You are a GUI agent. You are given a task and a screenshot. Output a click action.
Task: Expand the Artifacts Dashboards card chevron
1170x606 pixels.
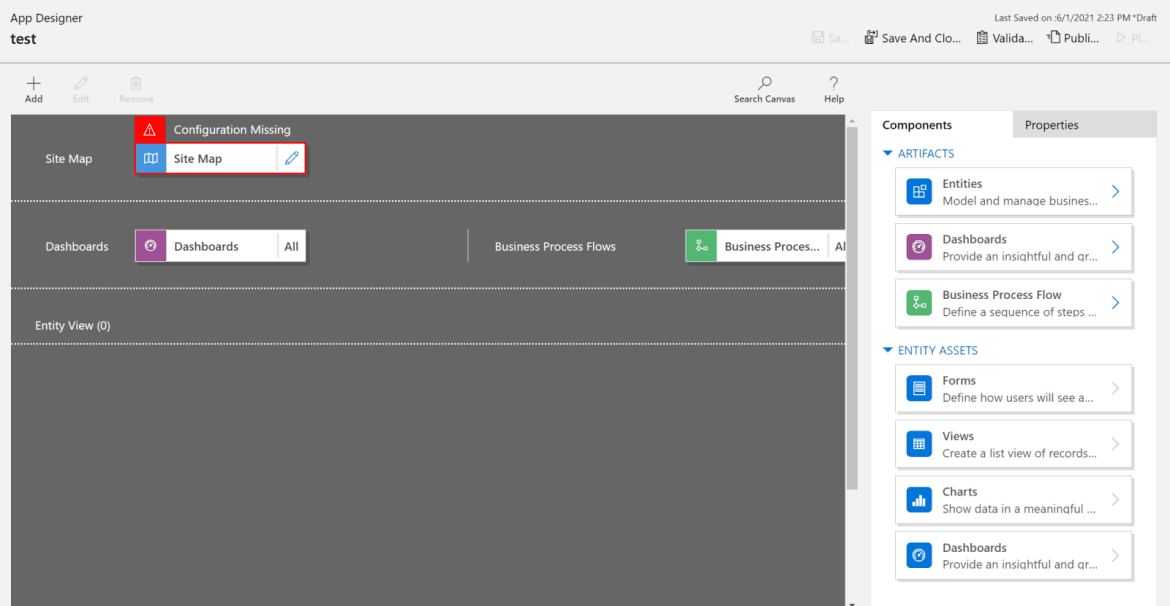click(1116, 247)
